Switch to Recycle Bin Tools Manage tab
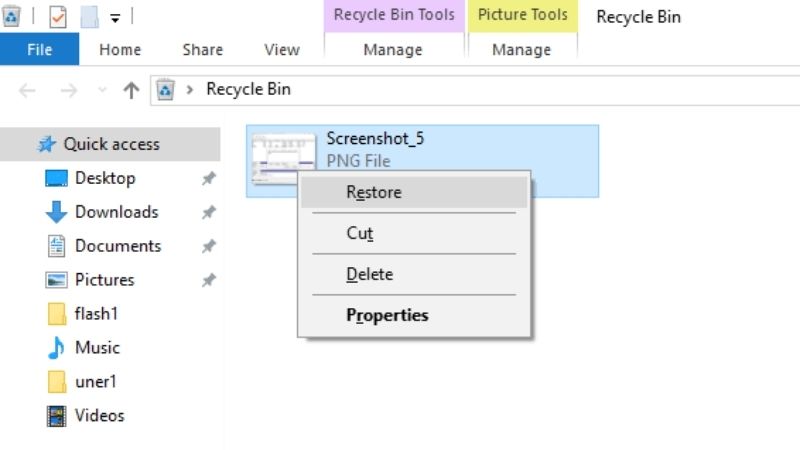Screen dimensions: 800x450 pyautogui.click(x=393, y=49)
